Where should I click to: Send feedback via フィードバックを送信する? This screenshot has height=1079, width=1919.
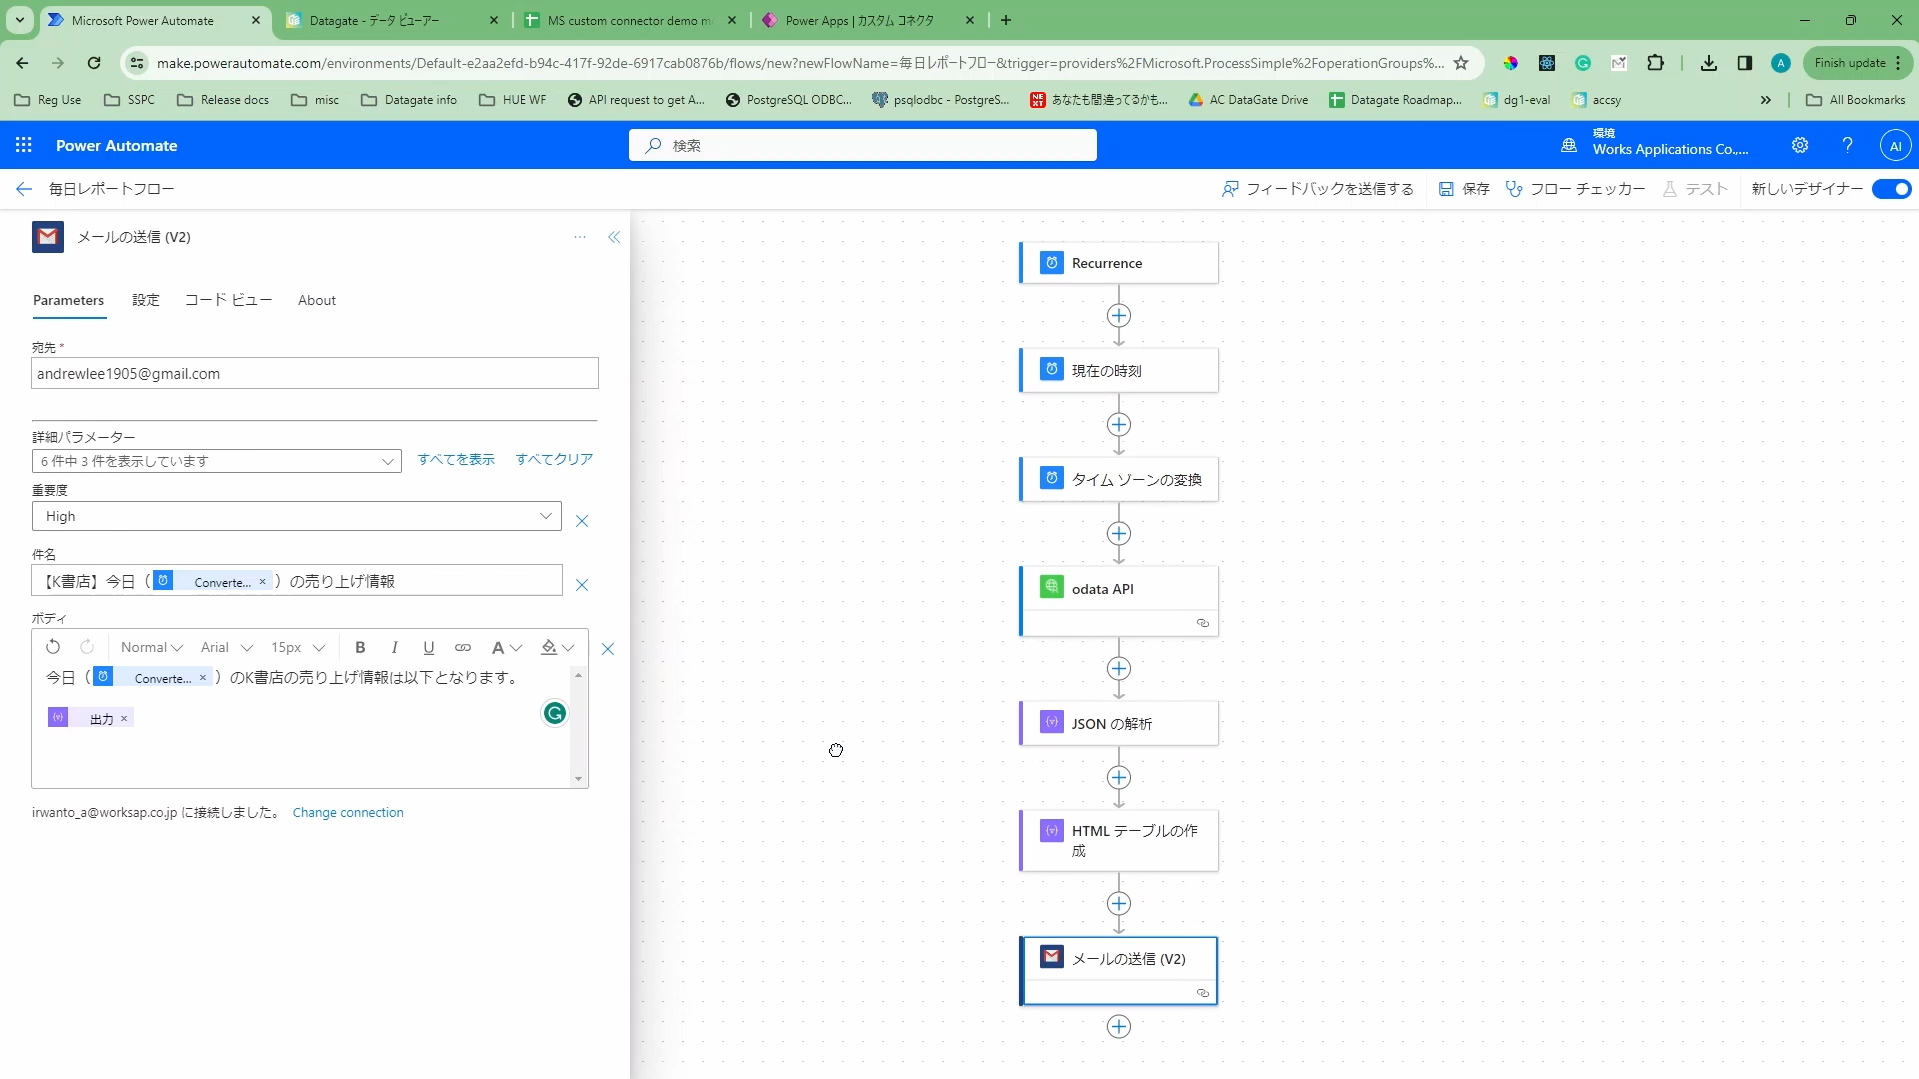tap(1318, 189)
